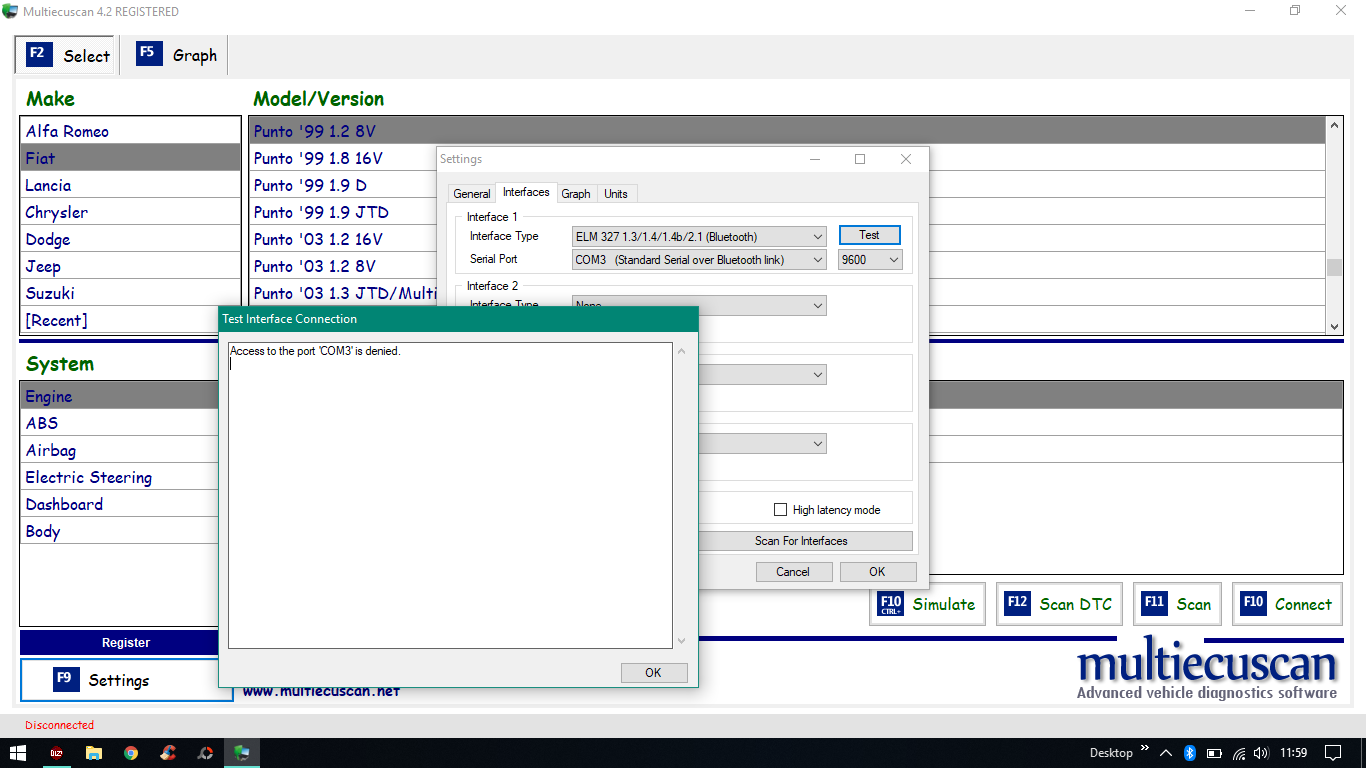This screenshot has height=768, width=1366.
Task: Click the Windows Start button
Action: coord(18,753)
